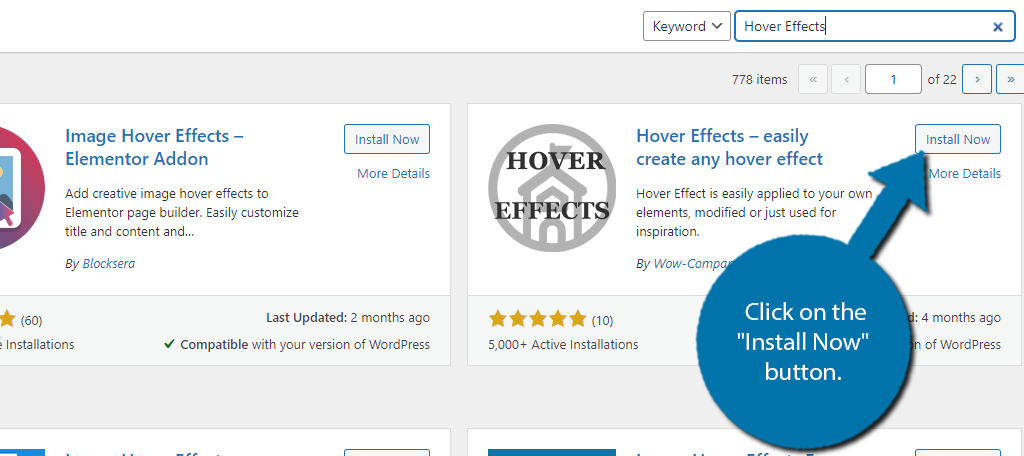Click the (10) ratings count

pyautogui.click(x=602, y=320)
